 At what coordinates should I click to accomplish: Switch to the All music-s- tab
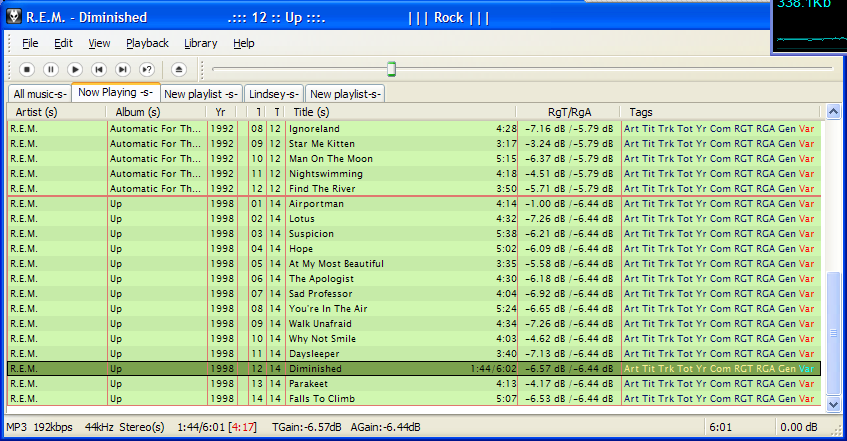40,94
